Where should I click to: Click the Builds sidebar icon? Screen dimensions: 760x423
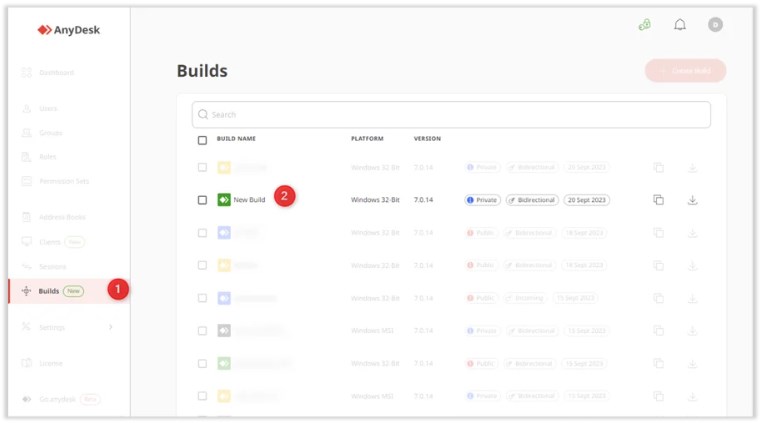tap(26, 291)
